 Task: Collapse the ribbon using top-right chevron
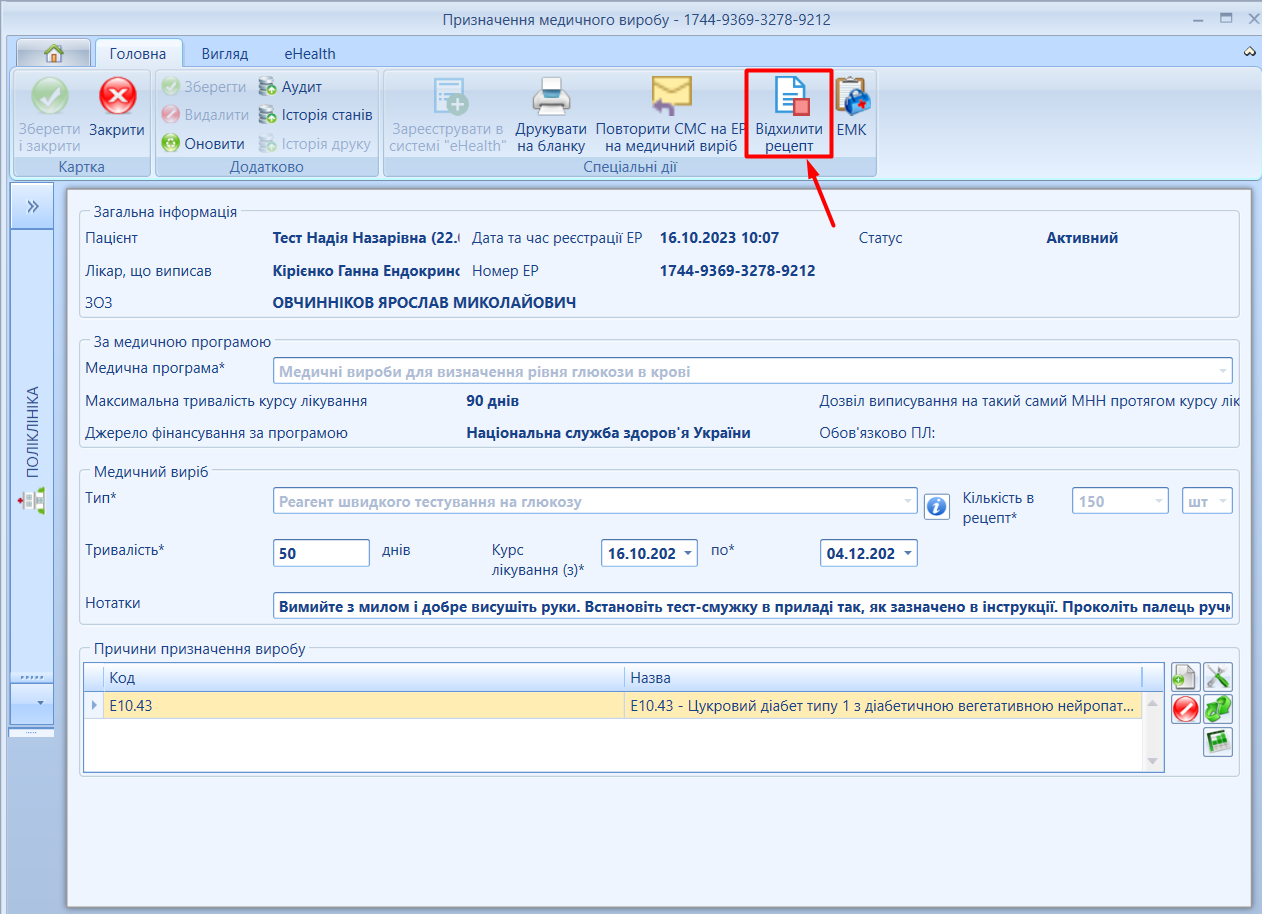tap(1249, 51)
